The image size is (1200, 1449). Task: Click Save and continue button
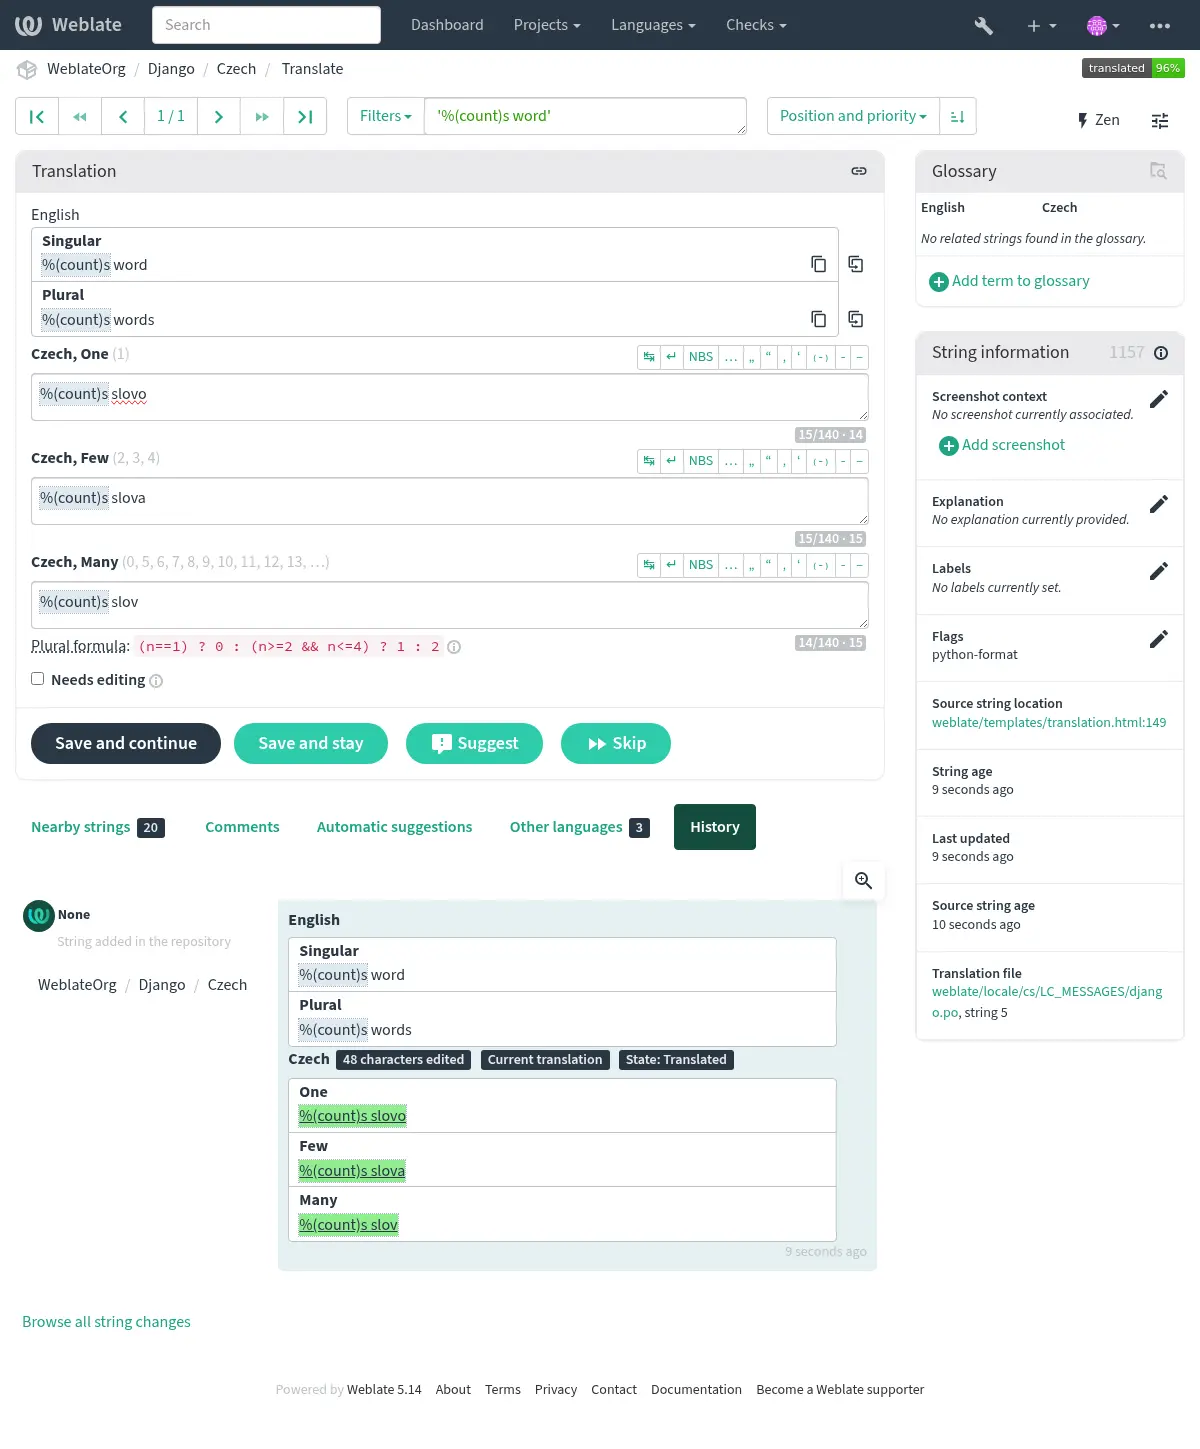[126, 743]
